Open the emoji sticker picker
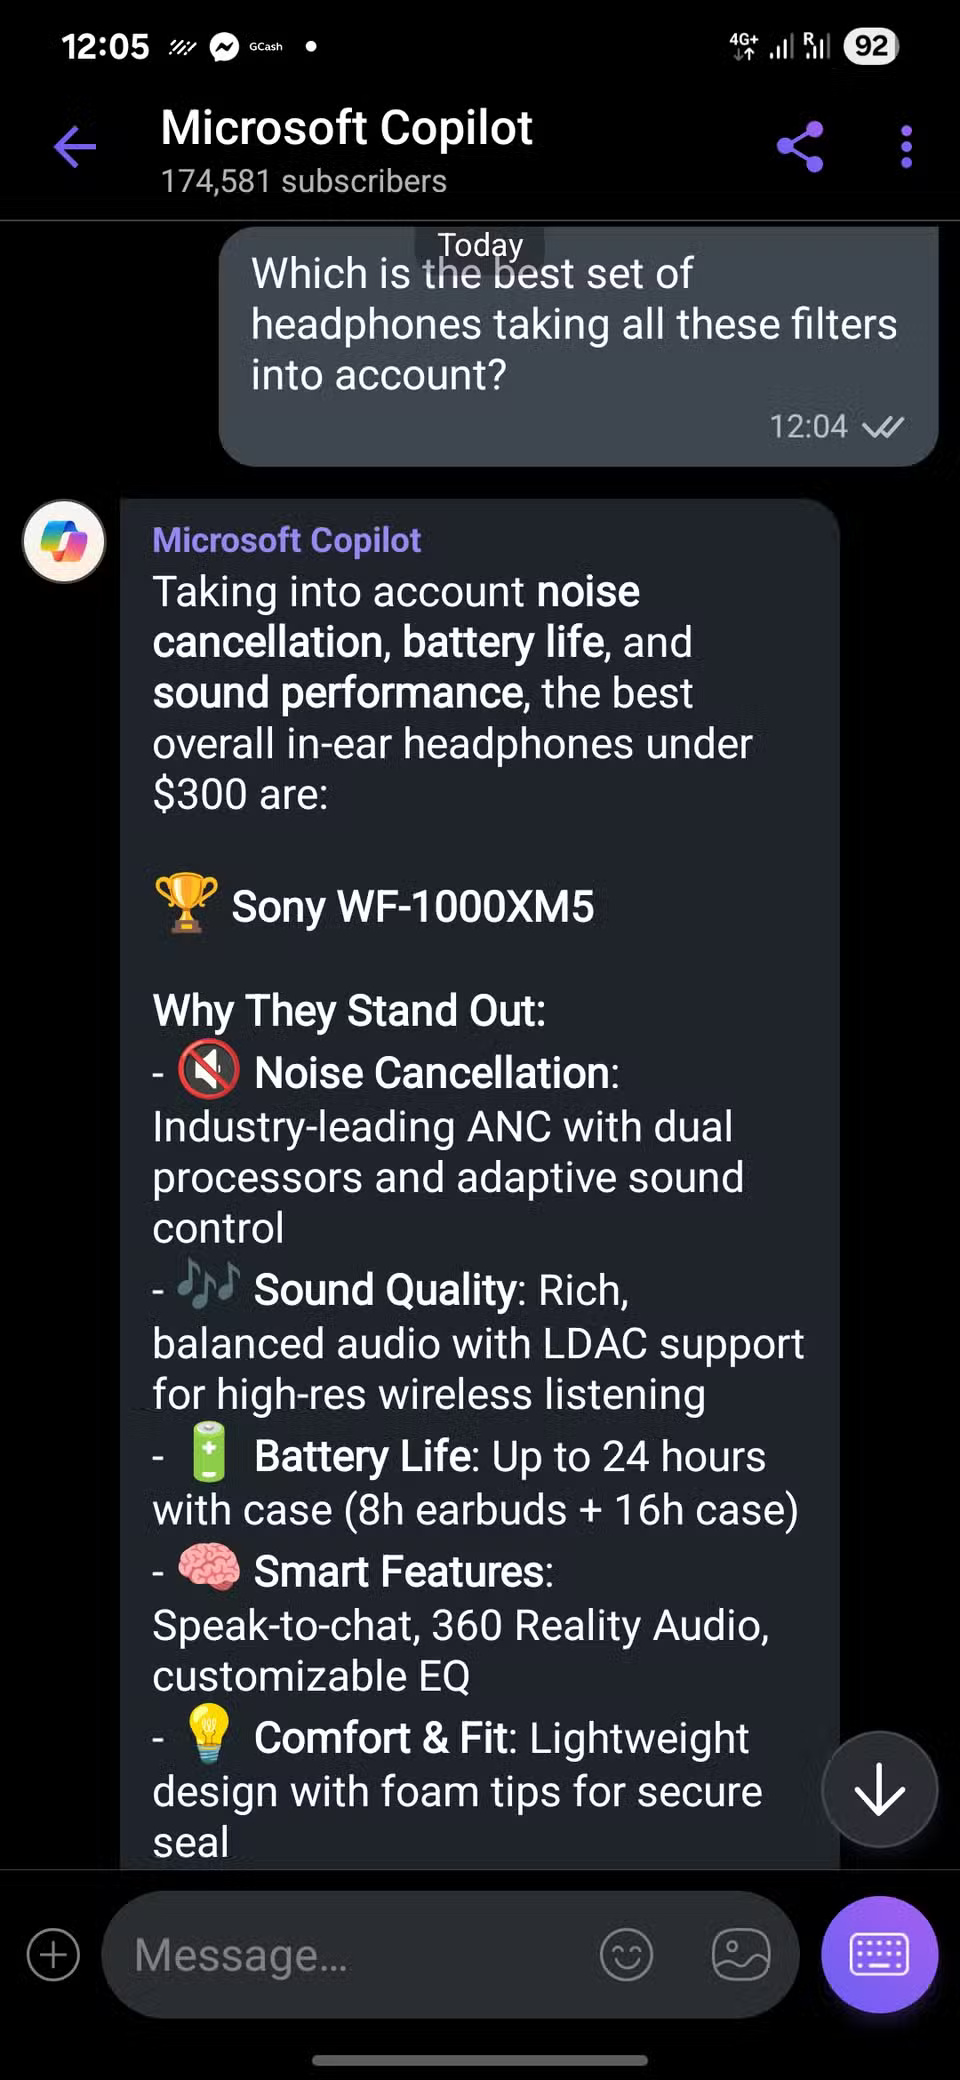 627,1954
